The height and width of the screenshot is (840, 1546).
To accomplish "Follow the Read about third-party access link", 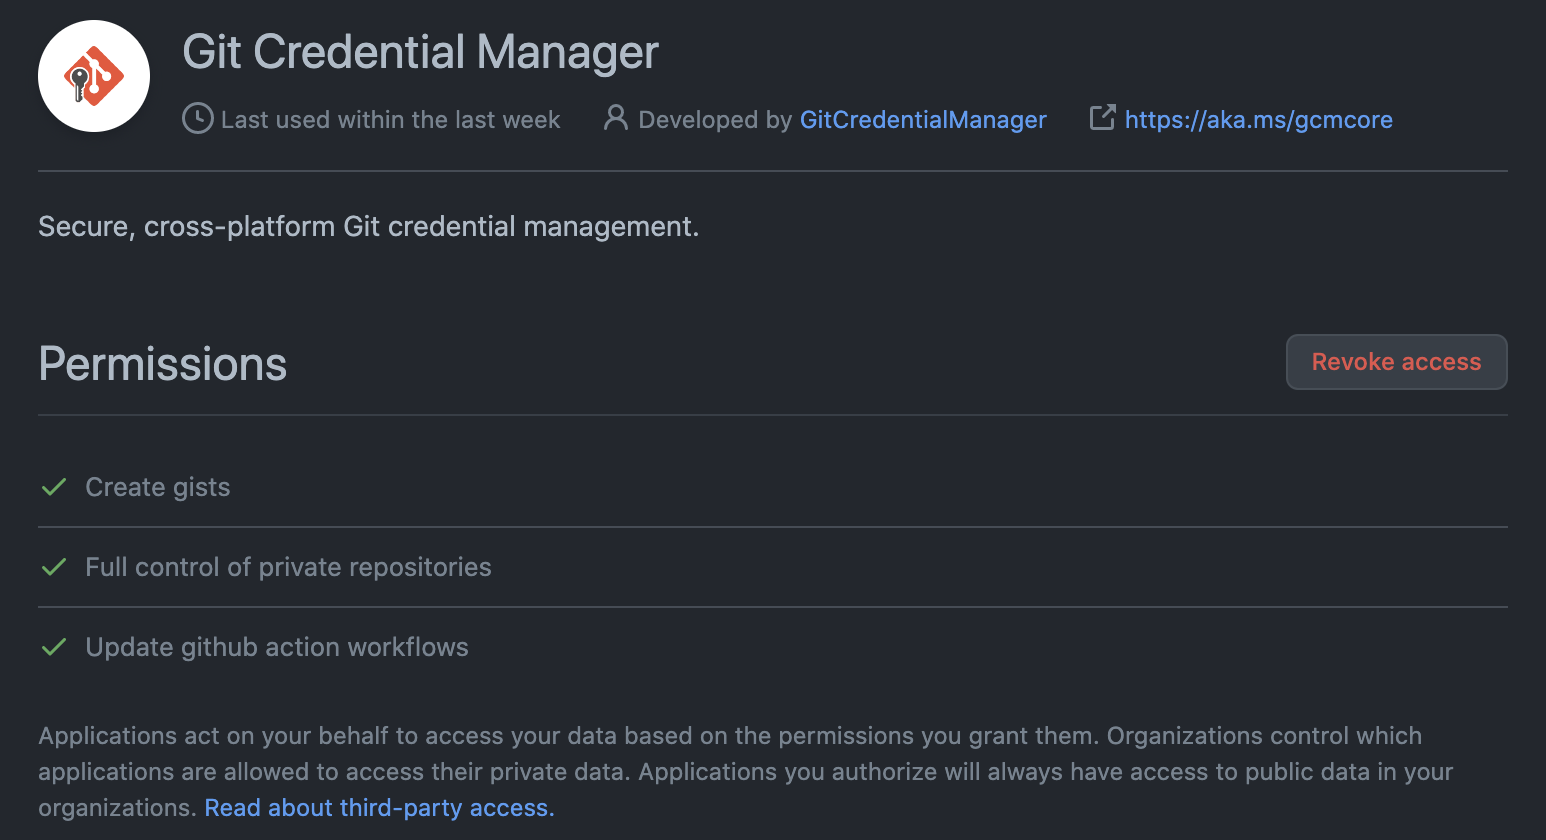I will [379, 808].
